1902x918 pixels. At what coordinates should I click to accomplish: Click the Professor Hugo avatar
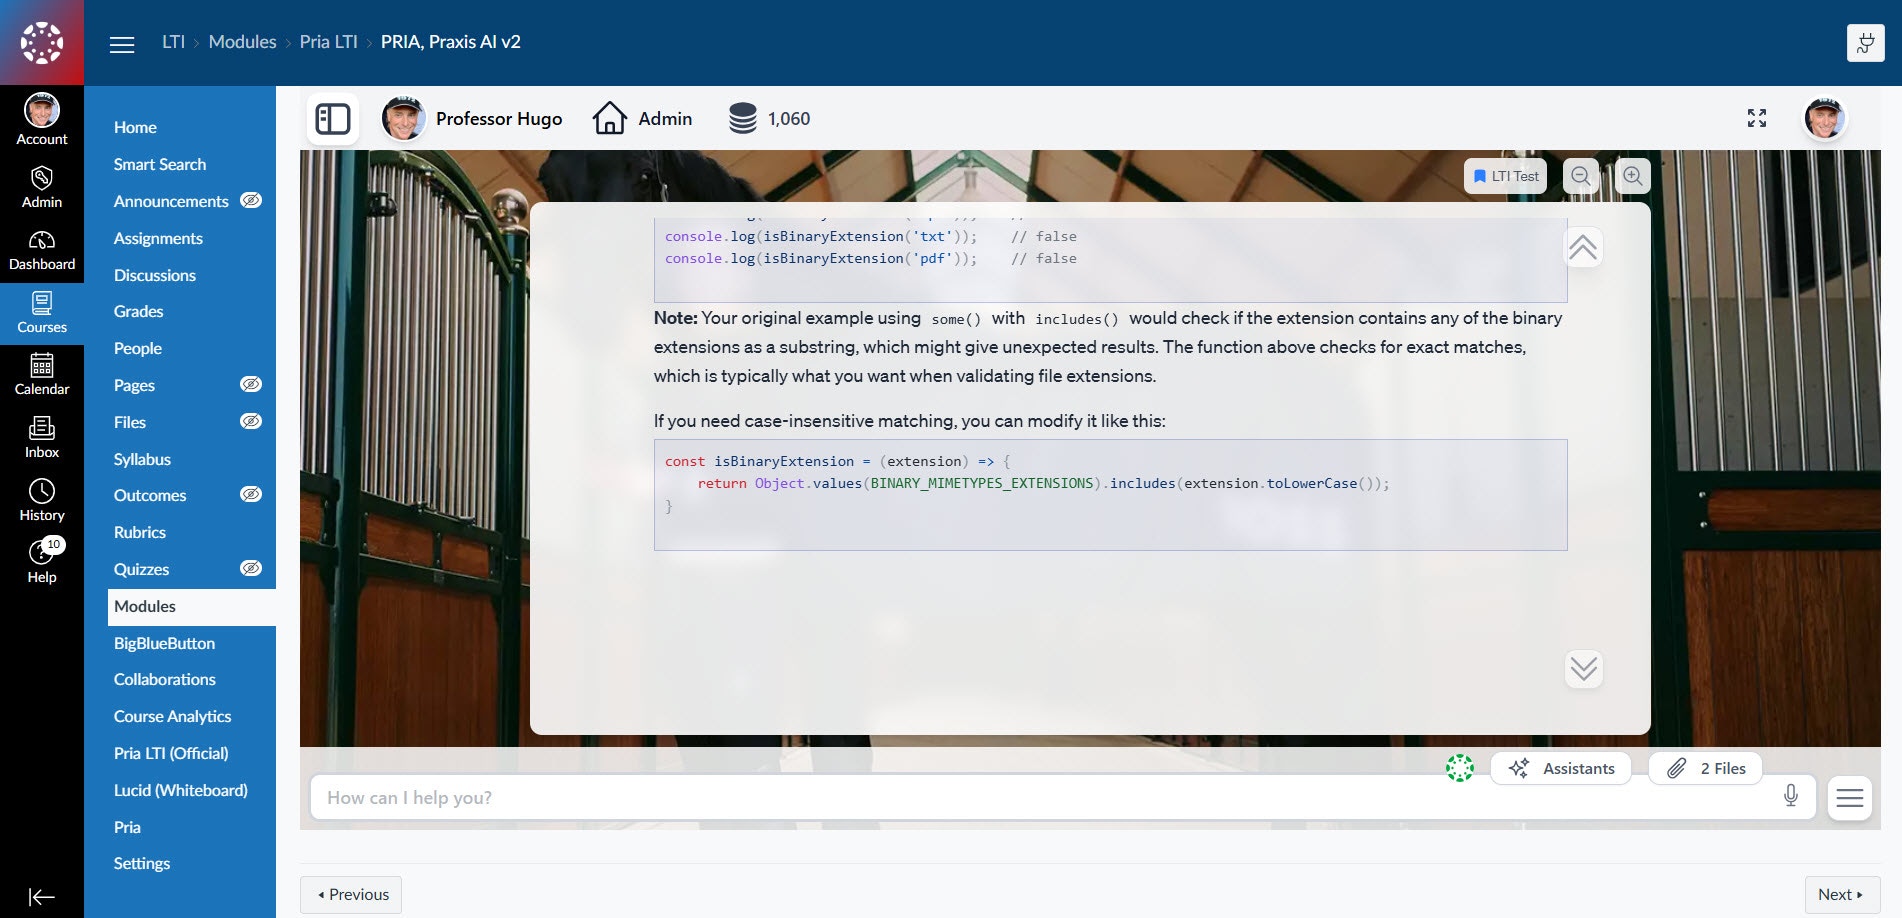point(403,119)
